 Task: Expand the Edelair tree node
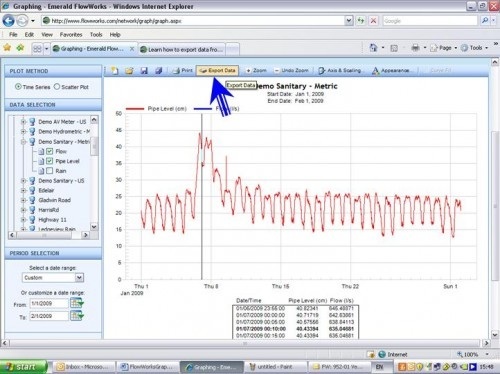(x=23, y=190)
